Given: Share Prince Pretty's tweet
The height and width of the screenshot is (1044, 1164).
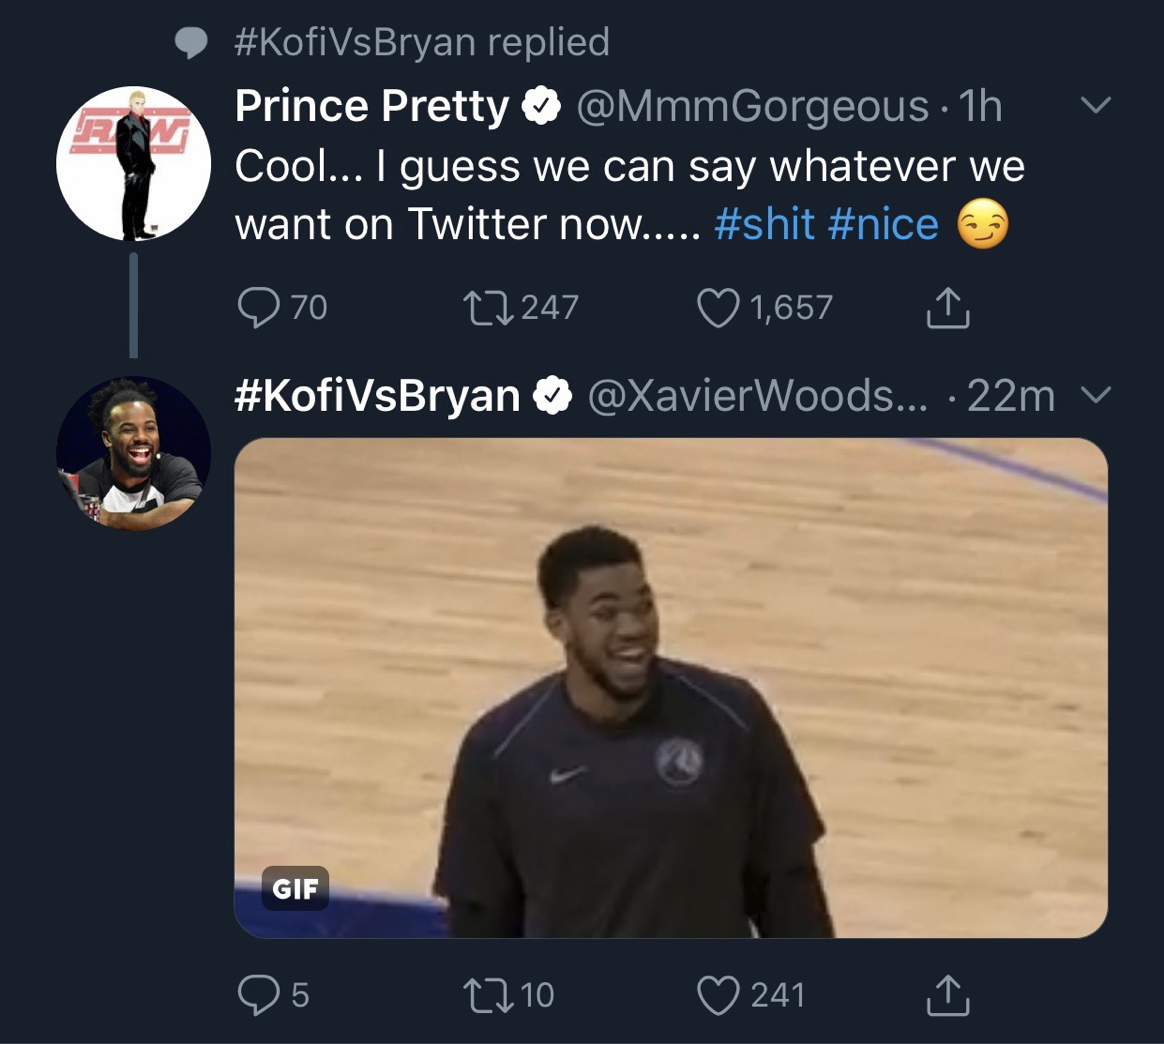Looking at the screenshot, I should point(947,309).
